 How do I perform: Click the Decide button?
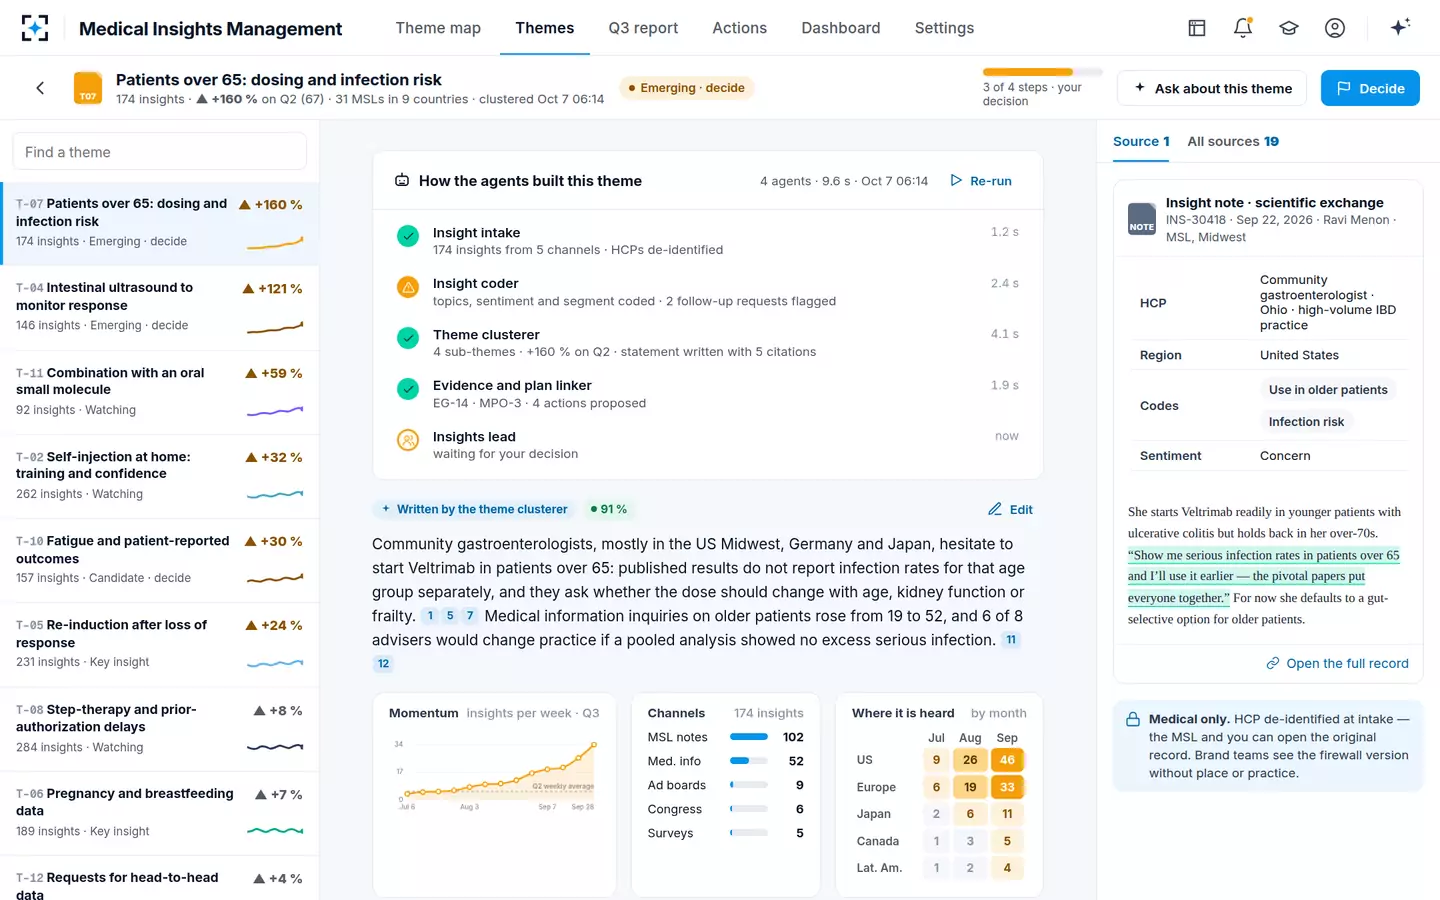pos(1370,88)
